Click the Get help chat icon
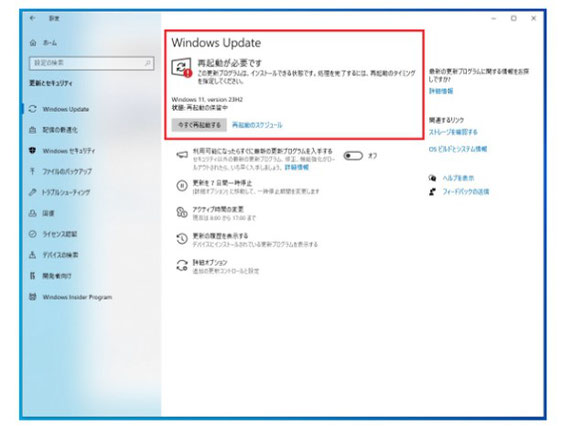The image size is (573, 426). click(x=432, y=178)
